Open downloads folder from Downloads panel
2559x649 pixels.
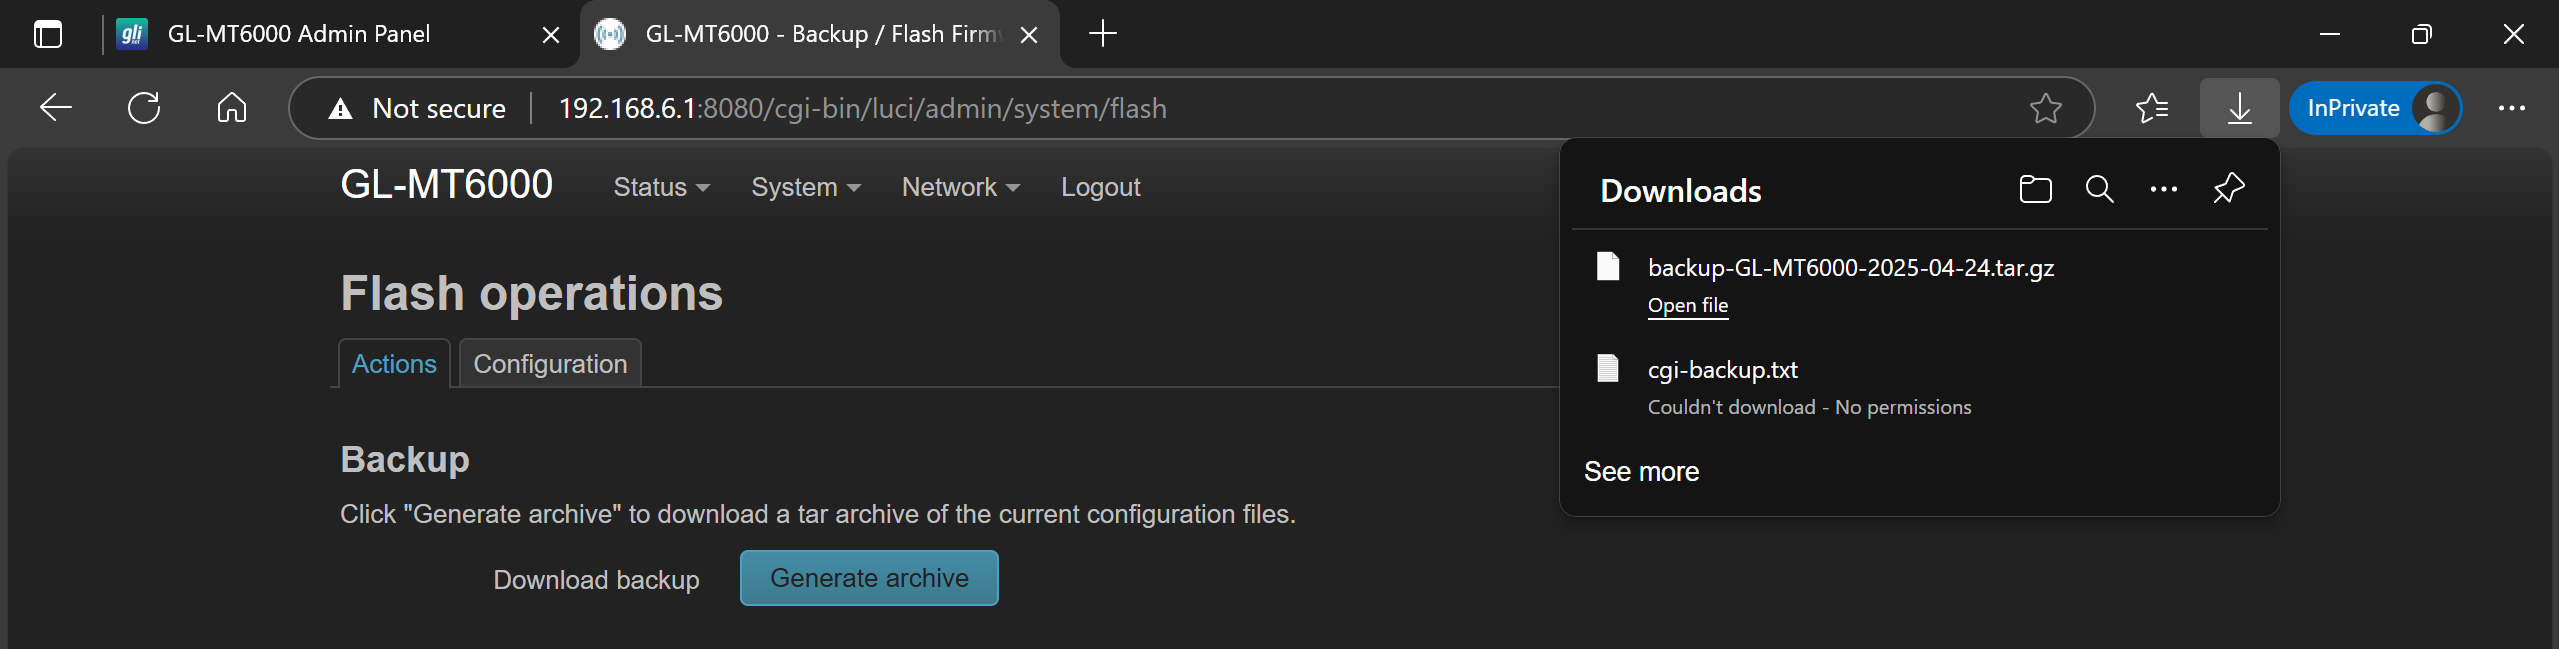(x=2035, y=189)
